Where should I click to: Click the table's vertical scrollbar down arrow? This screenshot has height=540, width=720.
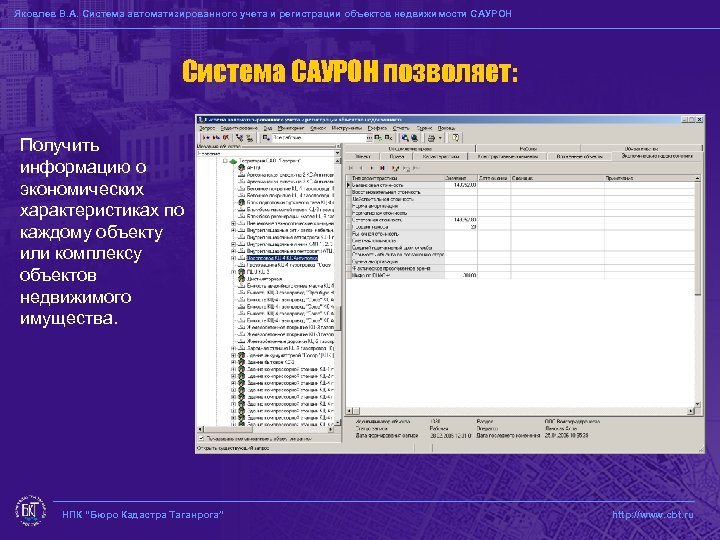(x=698, y=404)
